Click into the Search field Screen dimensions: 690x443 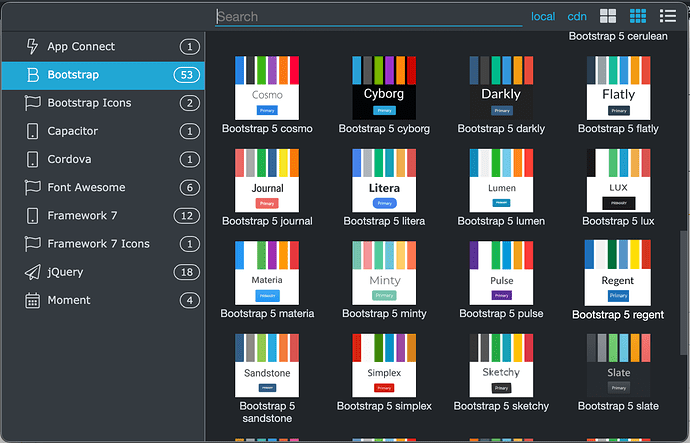pyautogui.click(x=368, y=17)
